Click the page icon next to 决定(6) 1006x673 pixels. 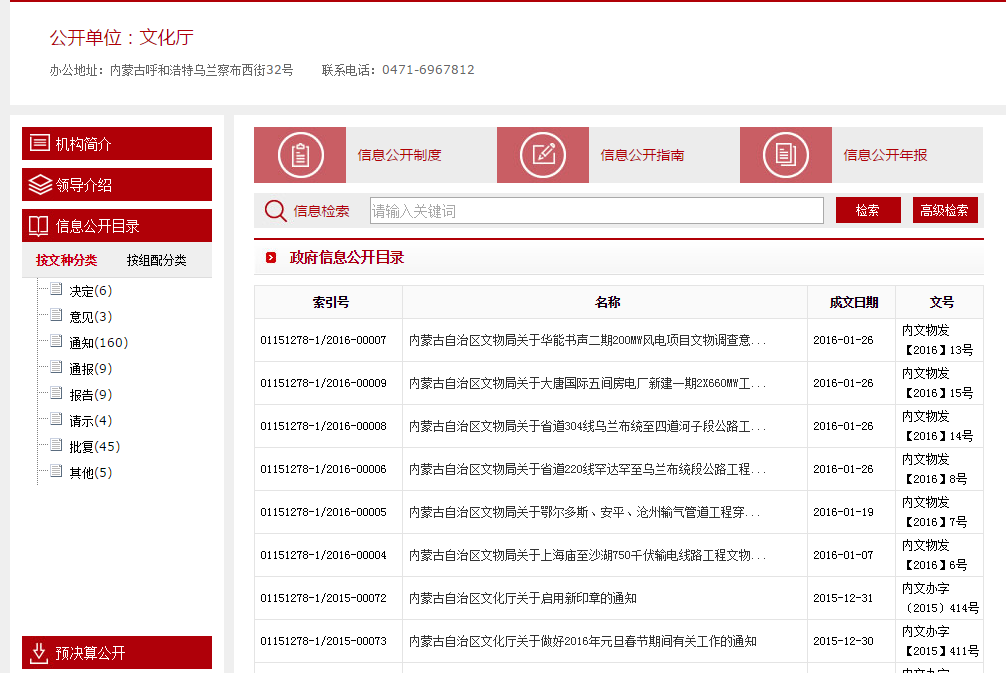[56, 289]
